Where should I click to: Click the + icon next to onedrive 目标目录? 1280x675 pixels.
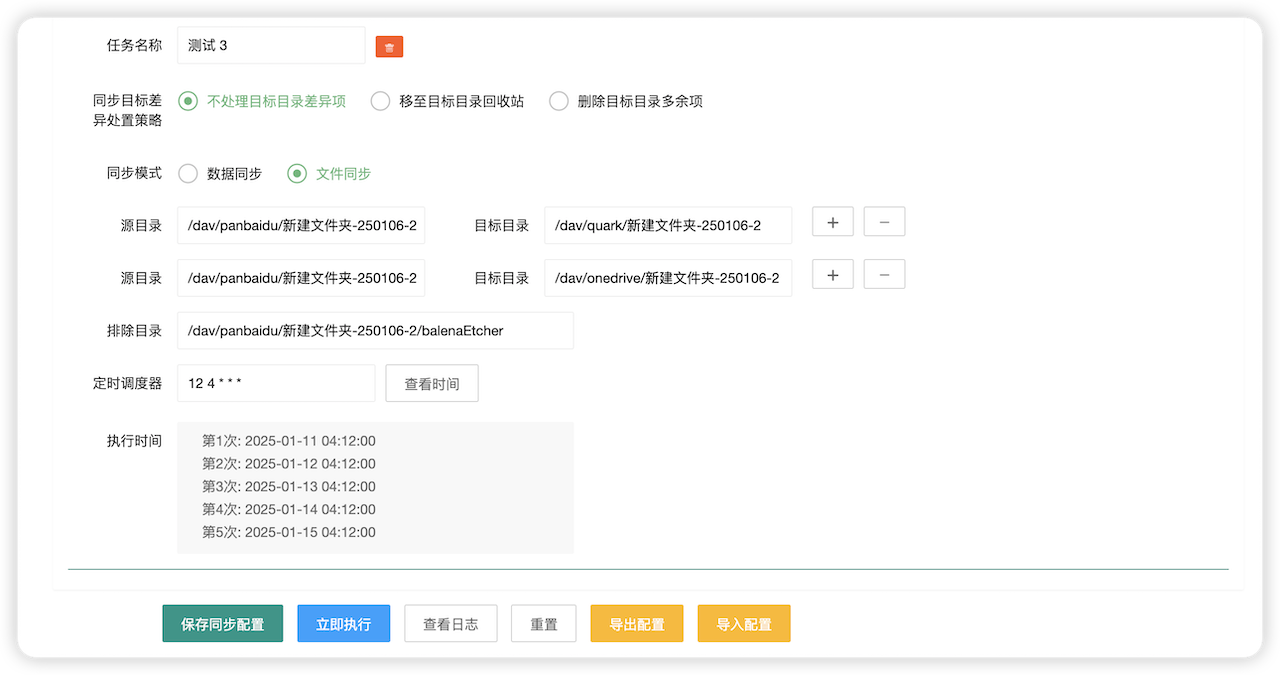[x=832, y=274]
